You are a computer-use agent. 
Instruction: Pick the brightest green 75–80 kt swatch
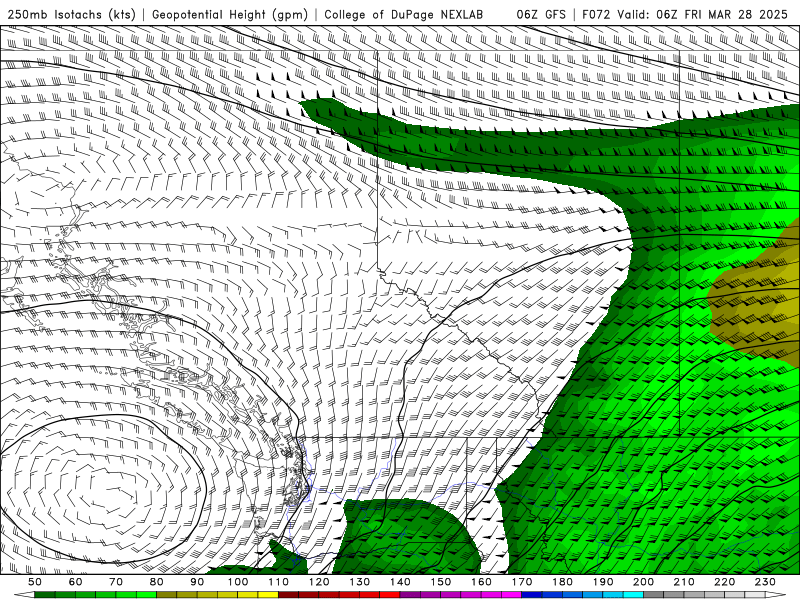(x=146, y=594)
